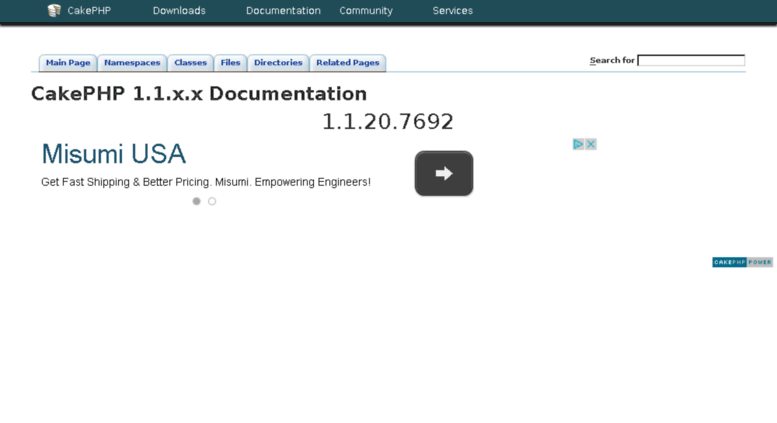The image size is (777, 423).
Task: Switch to the Classes tab
Action: 190,63
